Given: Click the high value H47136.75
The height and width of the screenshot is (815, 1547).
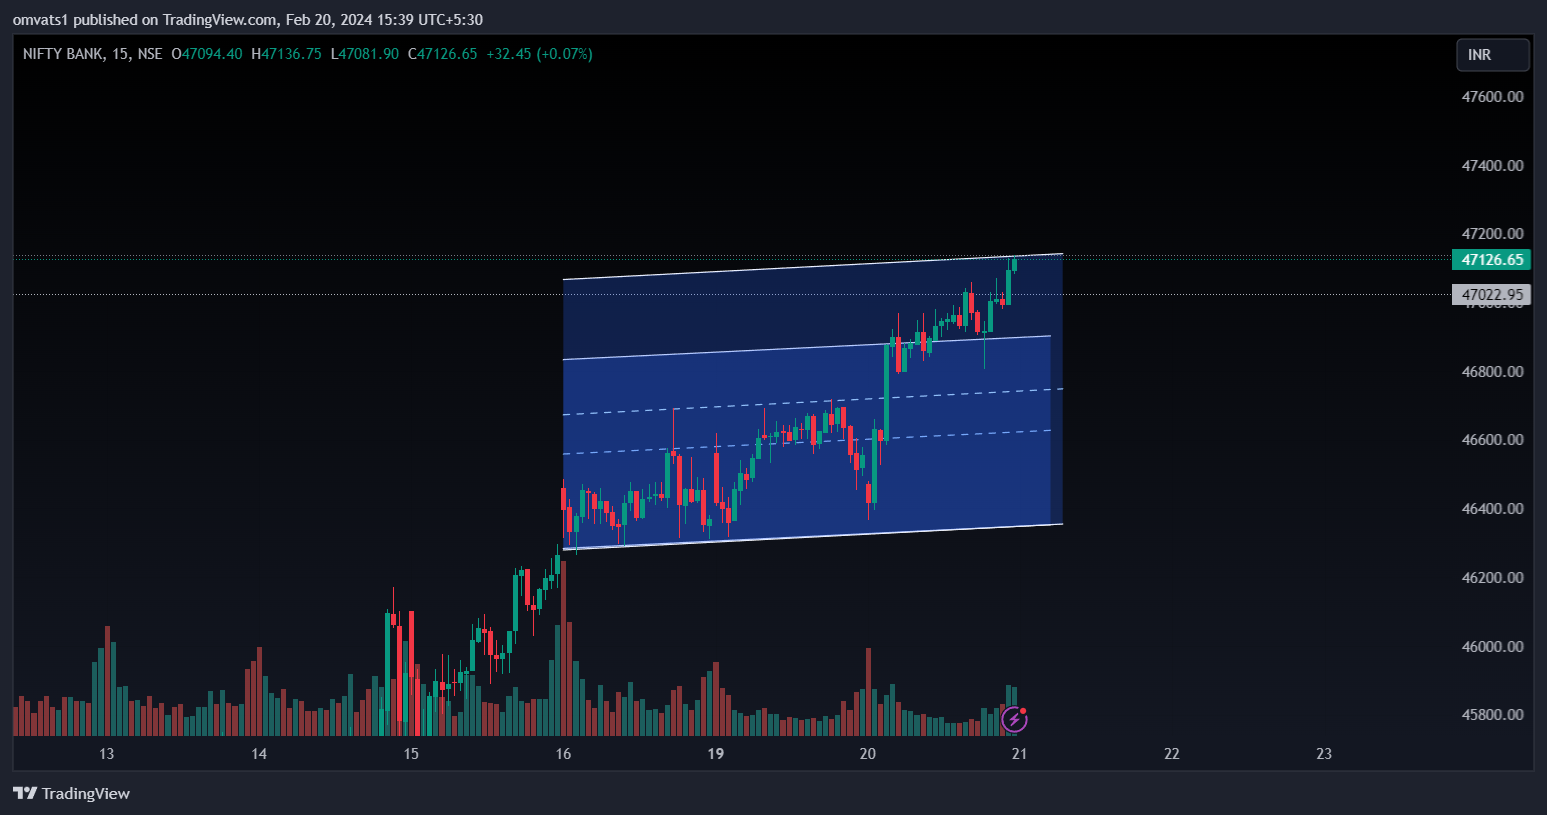Looking at the screenshot, I should coord(286,54).
